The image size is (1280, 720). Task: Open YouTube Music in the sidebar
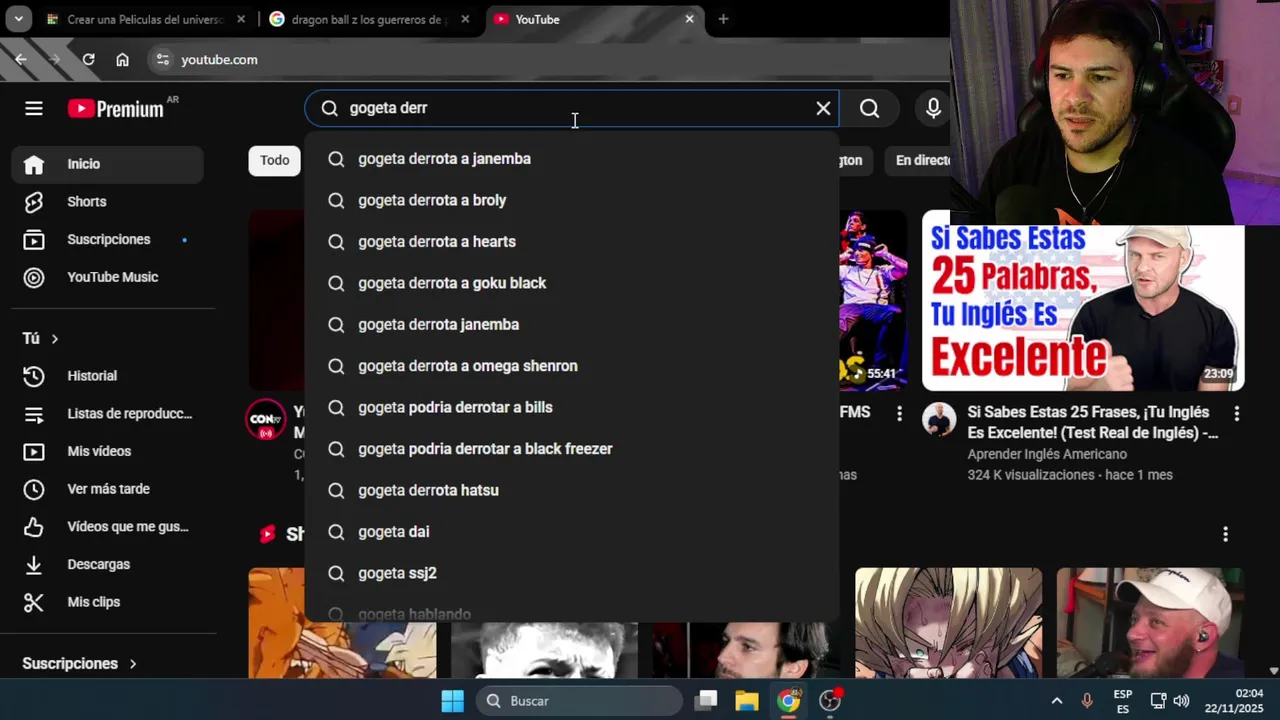click(108, 277)
